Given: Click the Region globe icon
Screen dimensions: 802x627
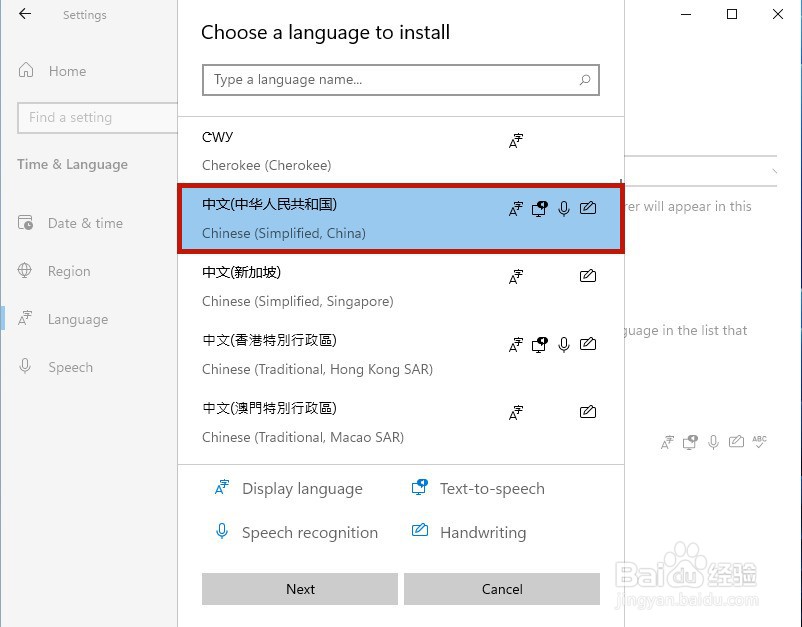Looking at the screenshot, I should (x=25, y=270).
